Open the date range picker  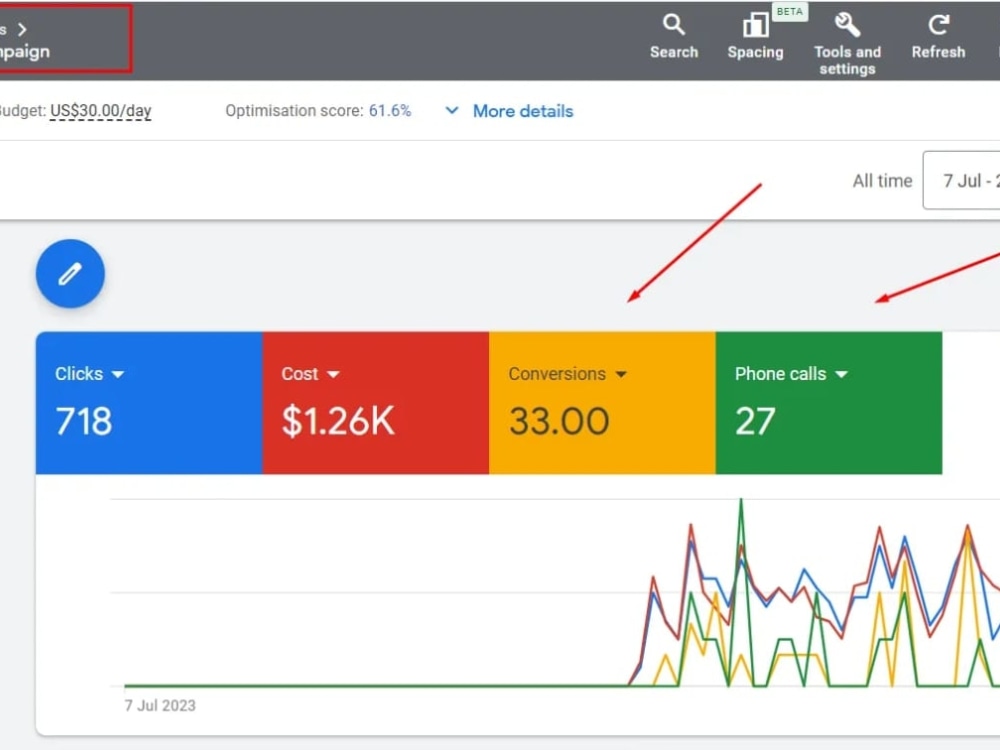pyautogui.click(x=962, y=180)
